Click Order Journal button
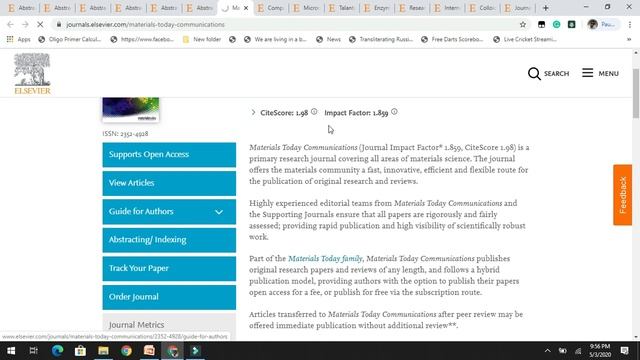Image resolution: width=640 pixels, height=360 pixels. [169, 297]
